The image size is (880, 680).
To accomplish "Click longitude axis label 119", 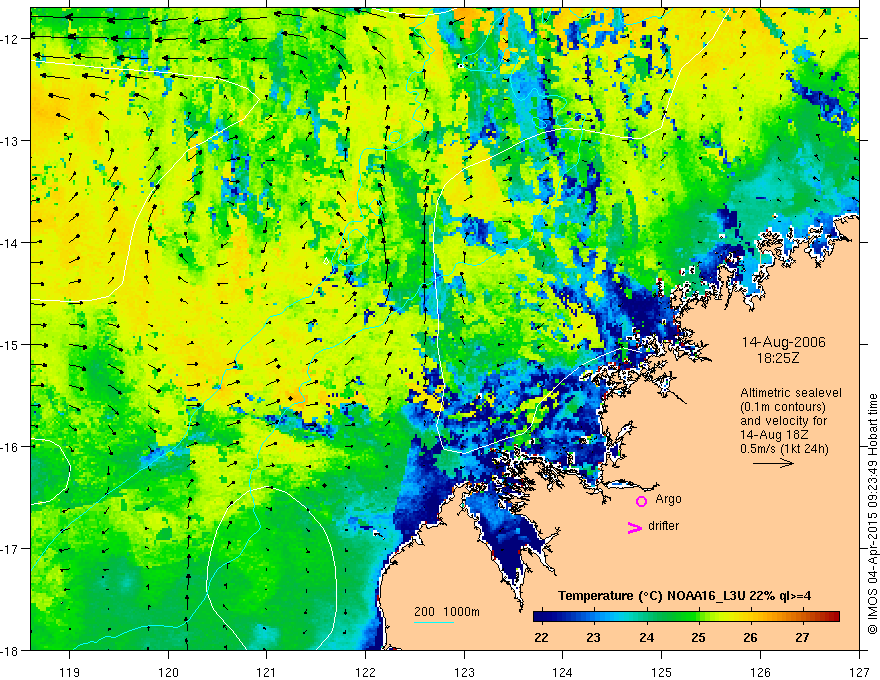I will (x=70, y=672).
